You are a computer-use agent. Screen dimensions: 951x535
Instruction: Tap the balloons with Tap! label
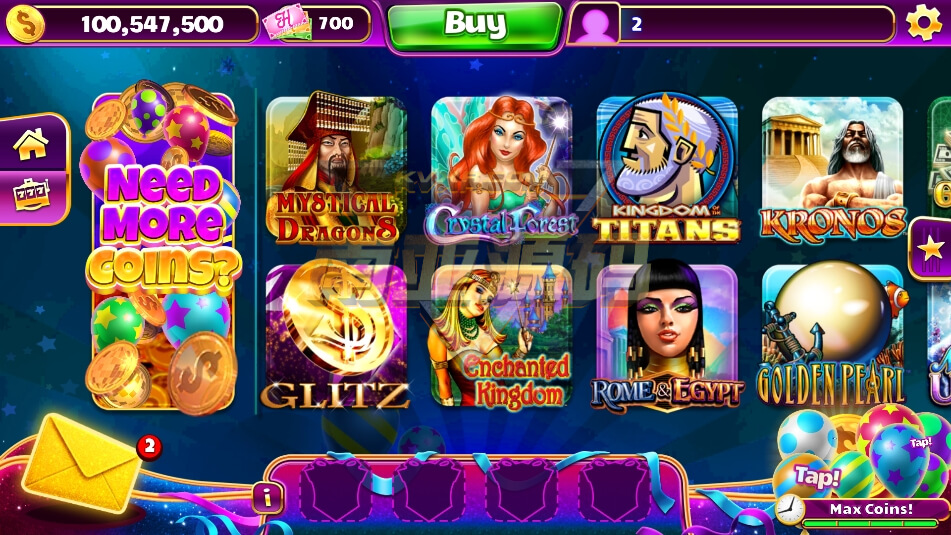click(861, 452)
